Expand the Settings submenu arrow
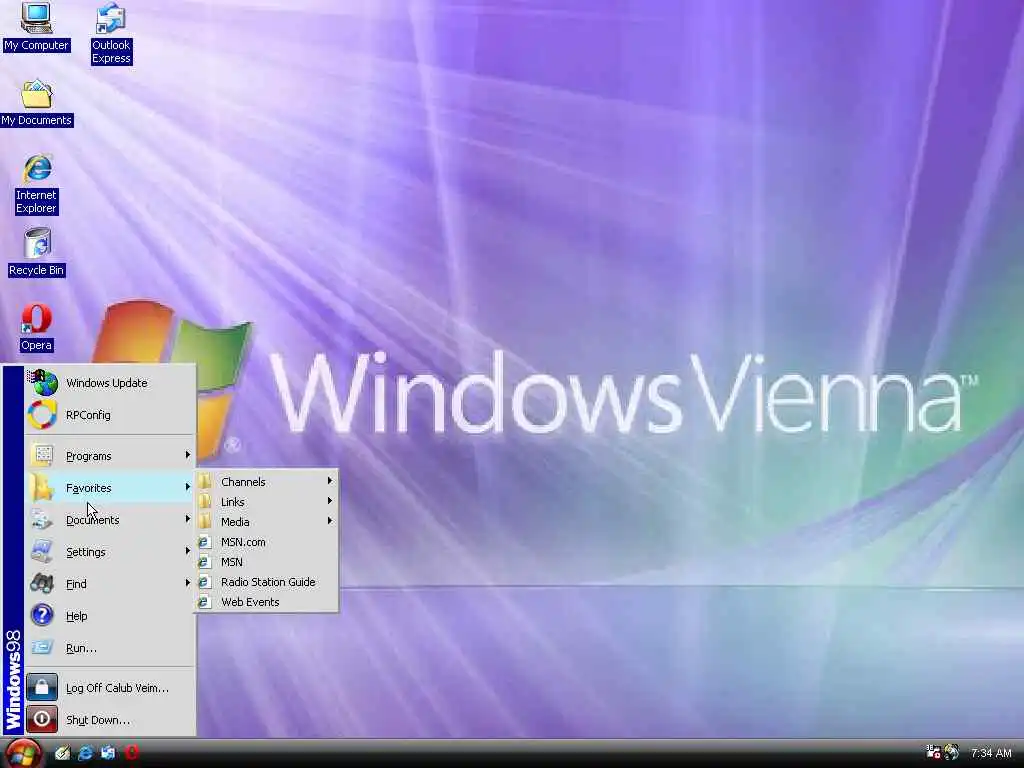This screenshot has width=1024, height=768. pyautogui.click(x=187, y=551)
